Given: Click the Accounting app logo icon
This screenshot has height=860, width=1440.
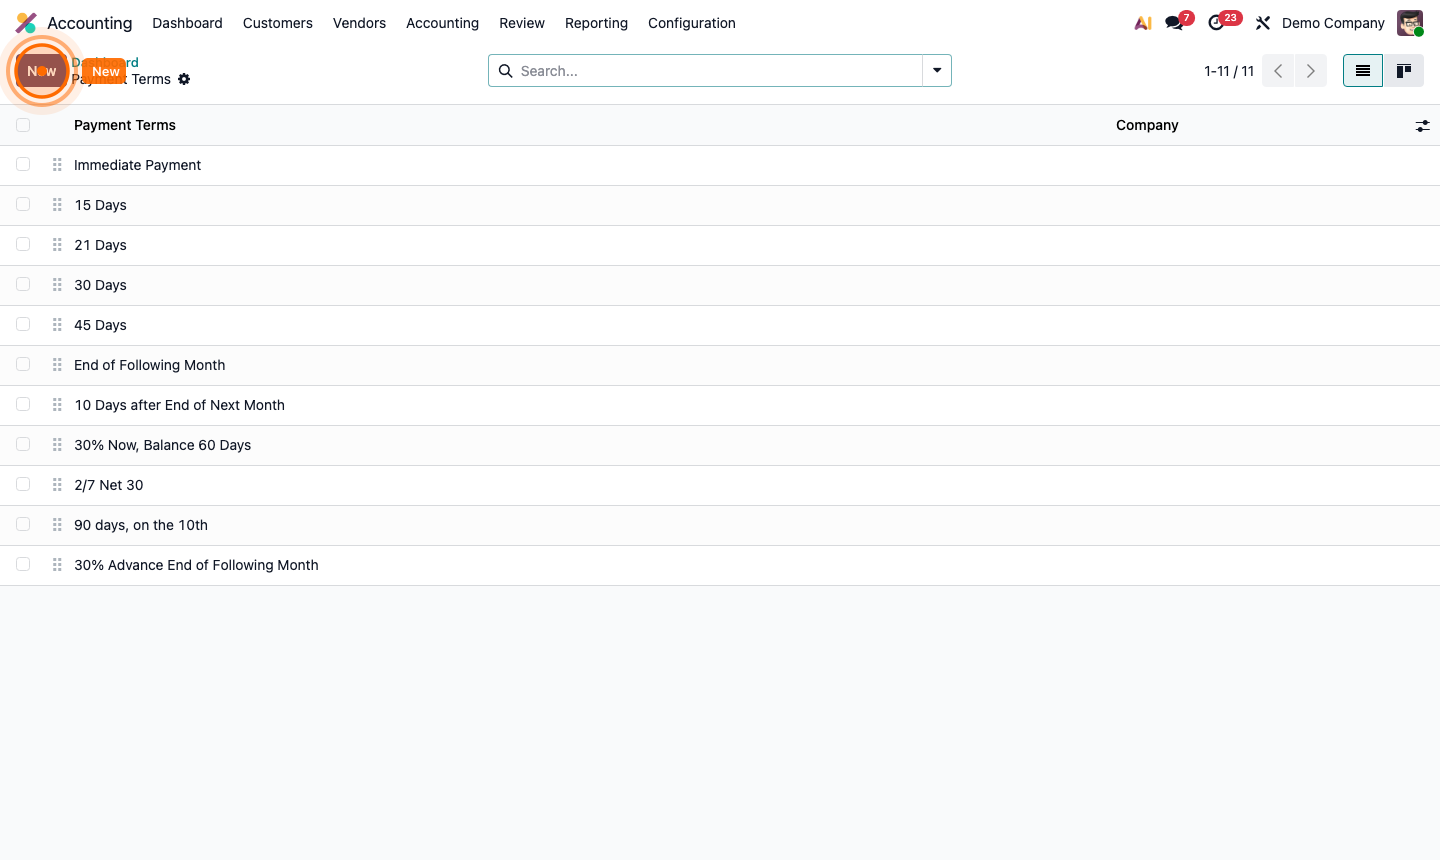Looking at the screenshot, I should point(25,22).
